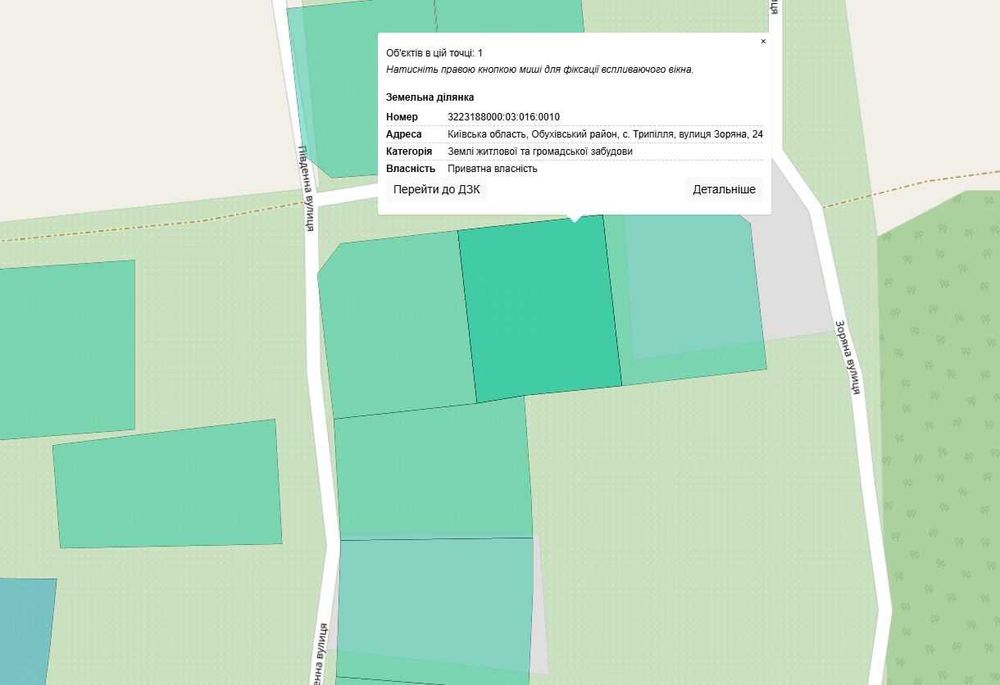Image resolution: width=1000 pixels, height=685 pixels.
Task: Select parcel number 3223188000:03:016:0010
Action: [x=503, y=117]
